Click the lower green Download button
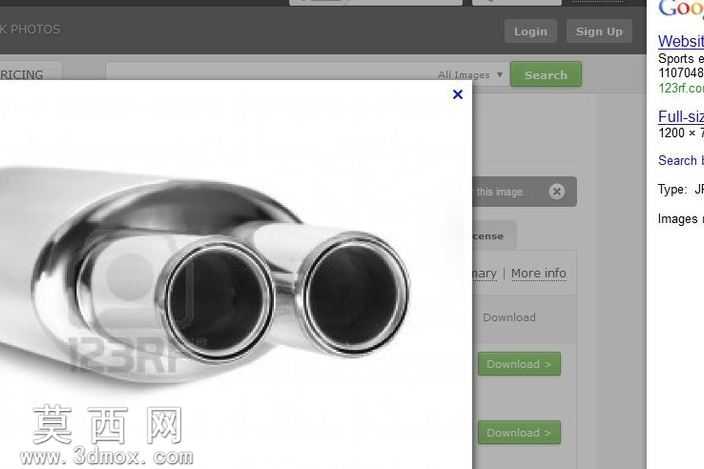The height and width of the screenshot is (469, 704). pos(519,433)
